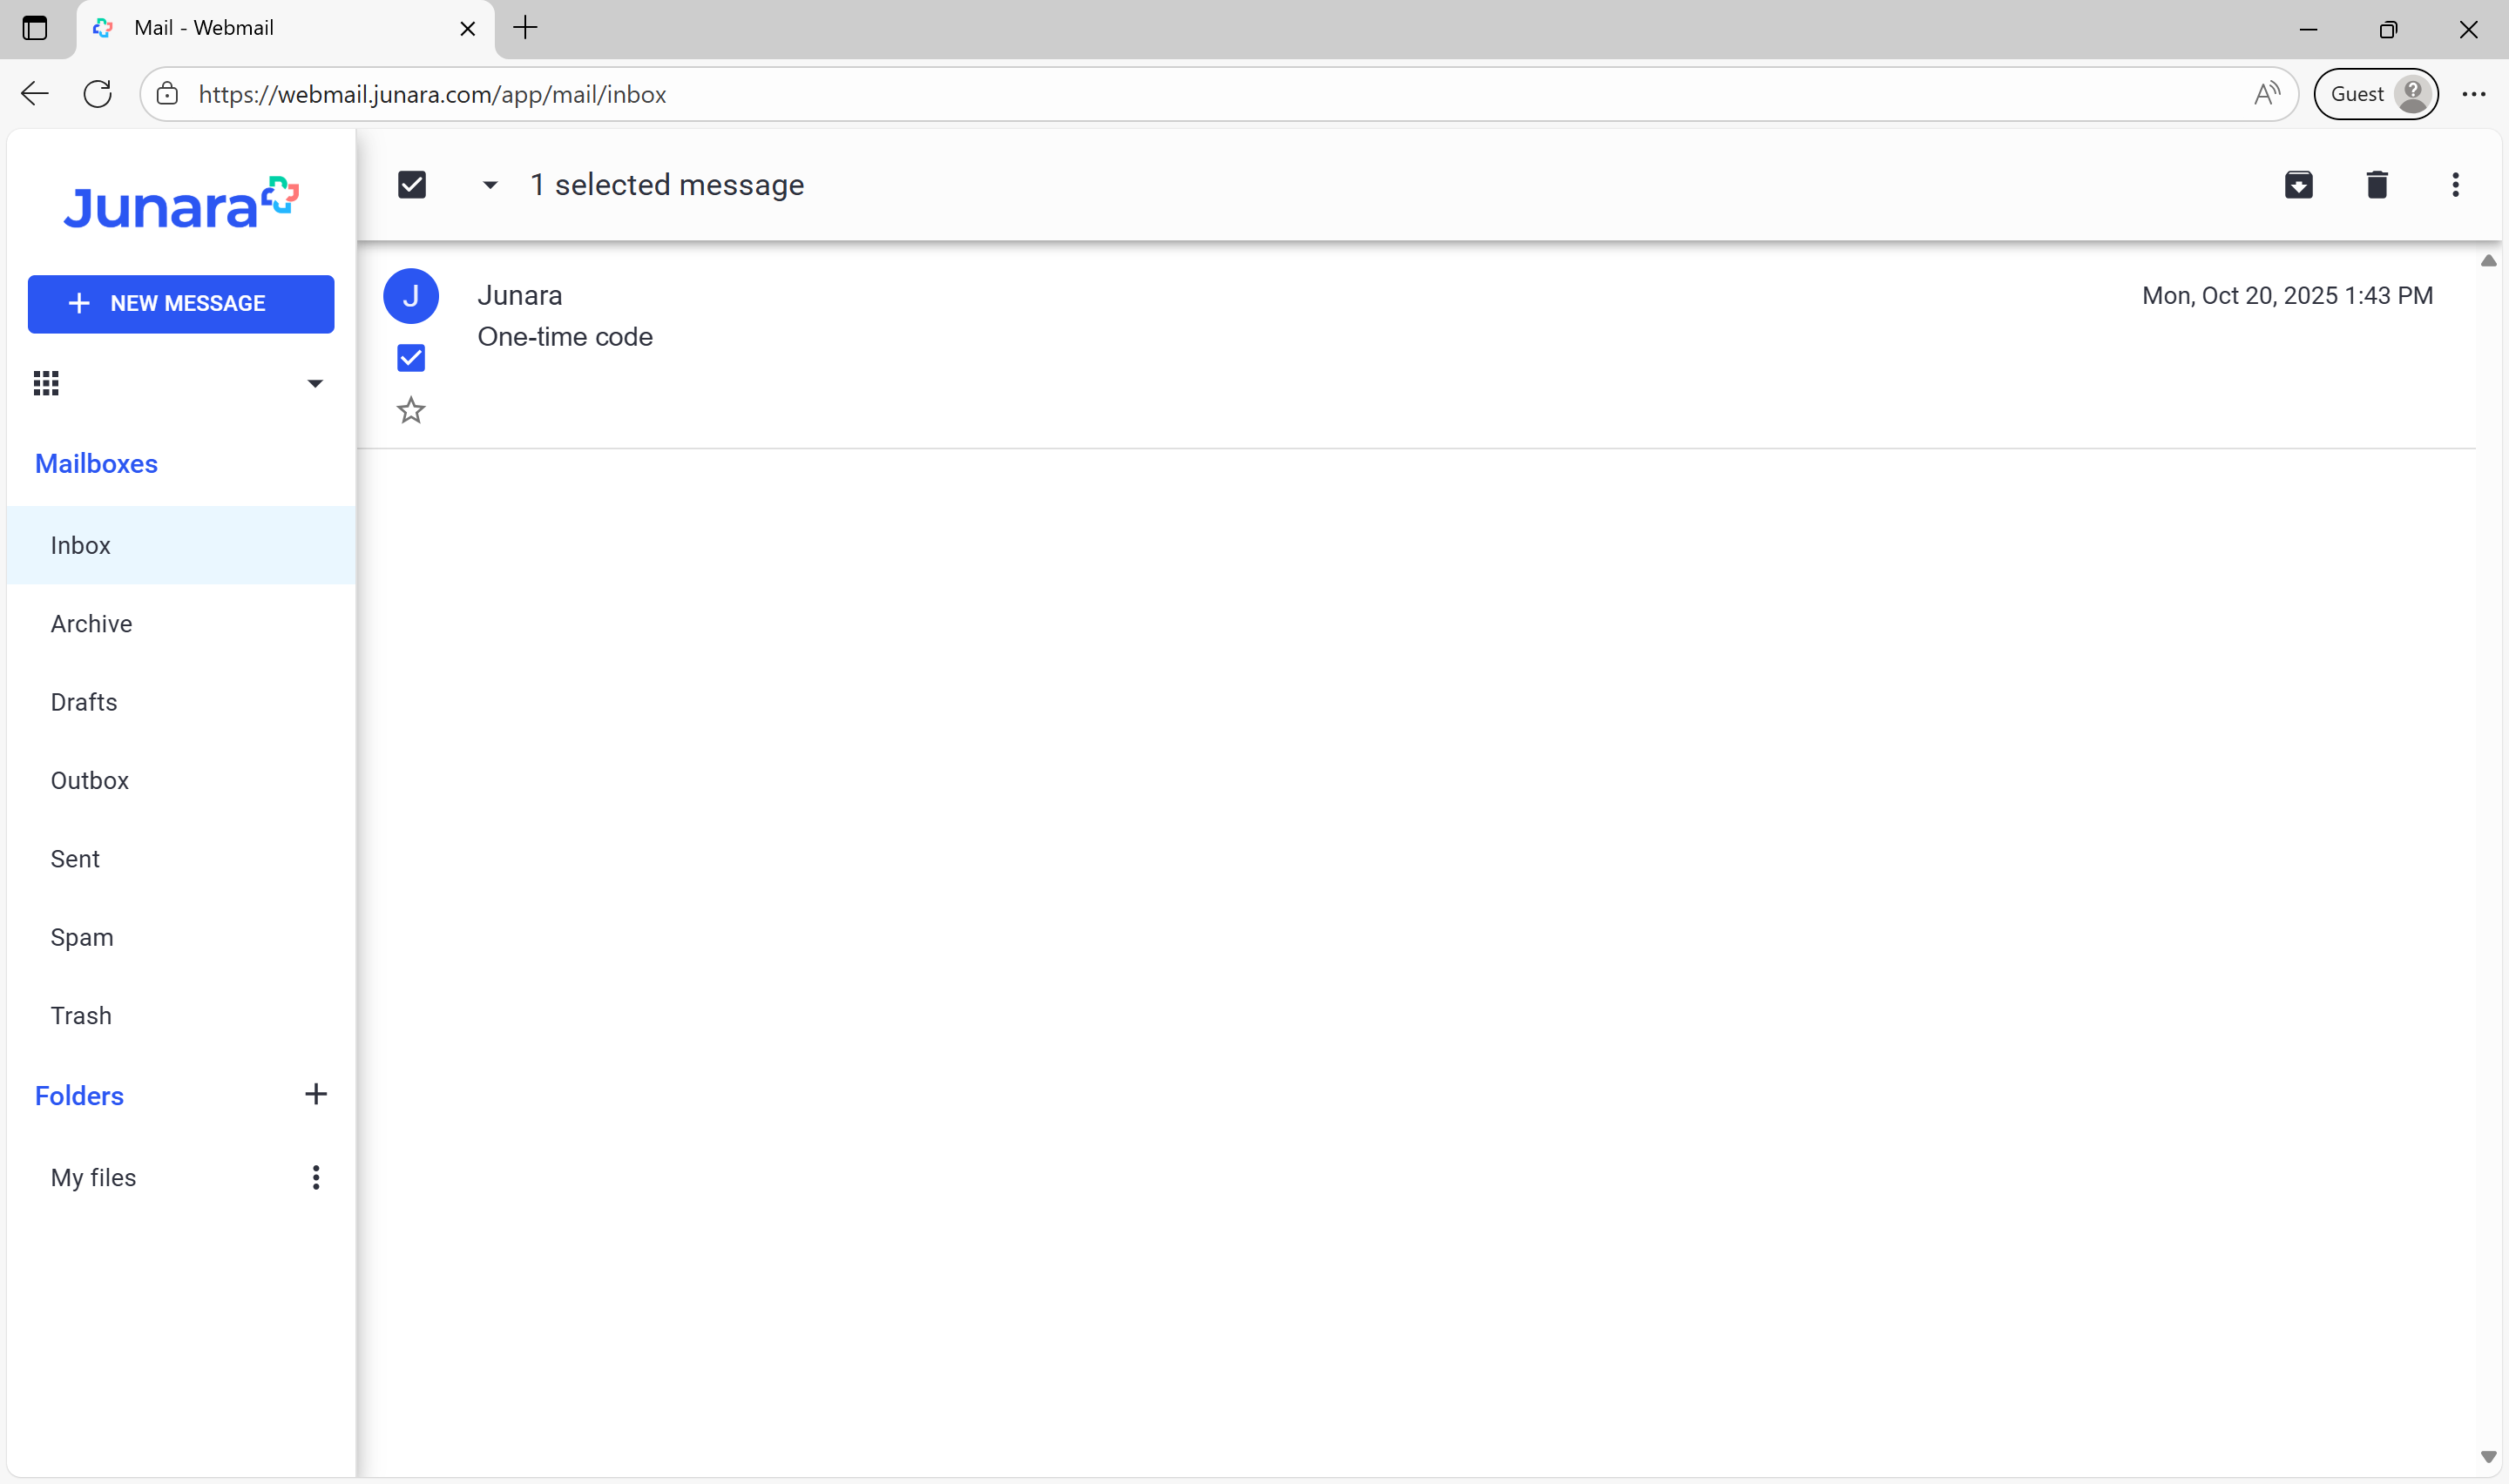
Task: Activate Read aloud in address bar
Action: point(2266,94)
